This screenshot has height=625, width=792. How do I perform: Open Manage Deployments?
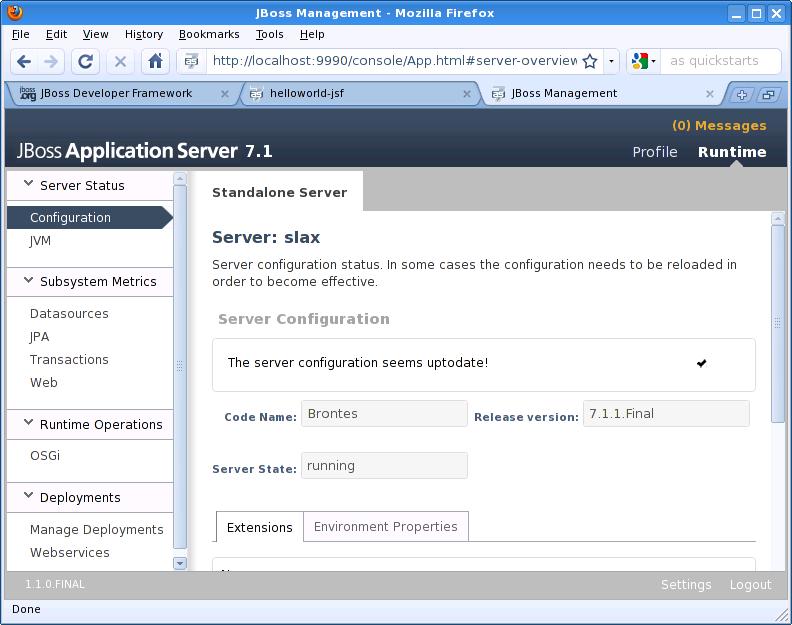96,530
